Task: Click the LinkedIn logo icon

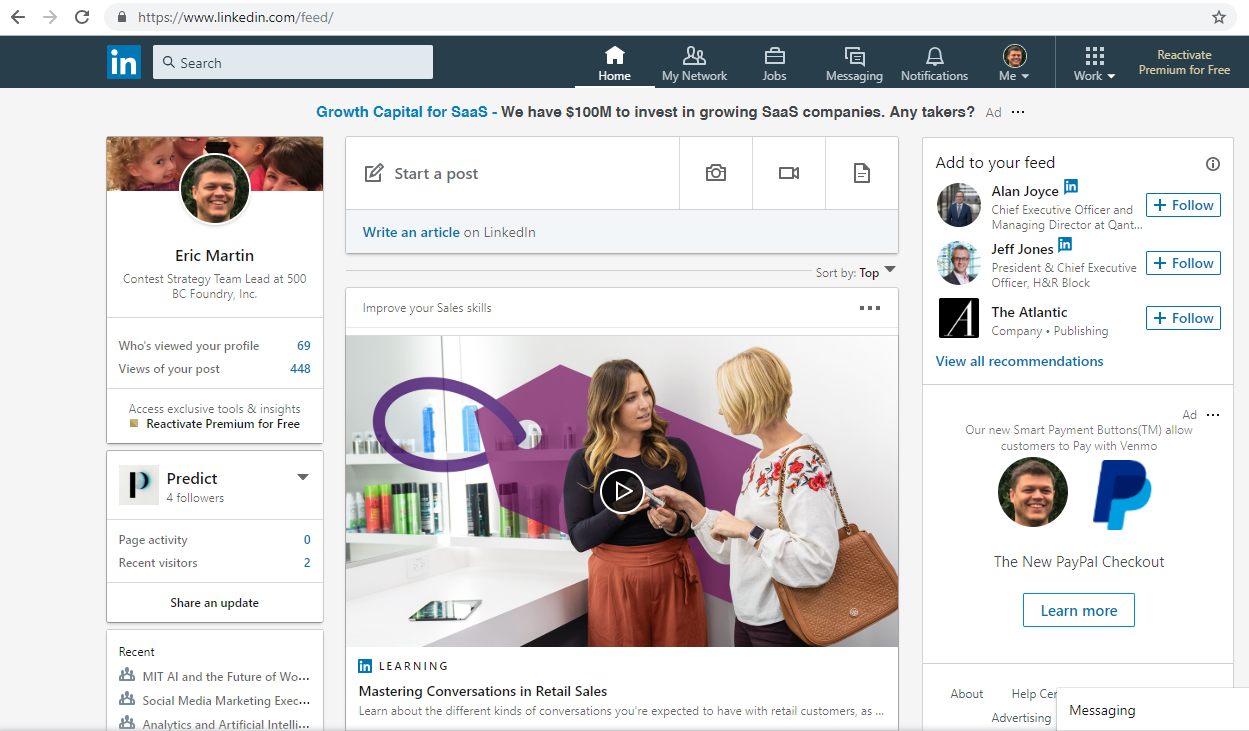Action: point(124,62)
